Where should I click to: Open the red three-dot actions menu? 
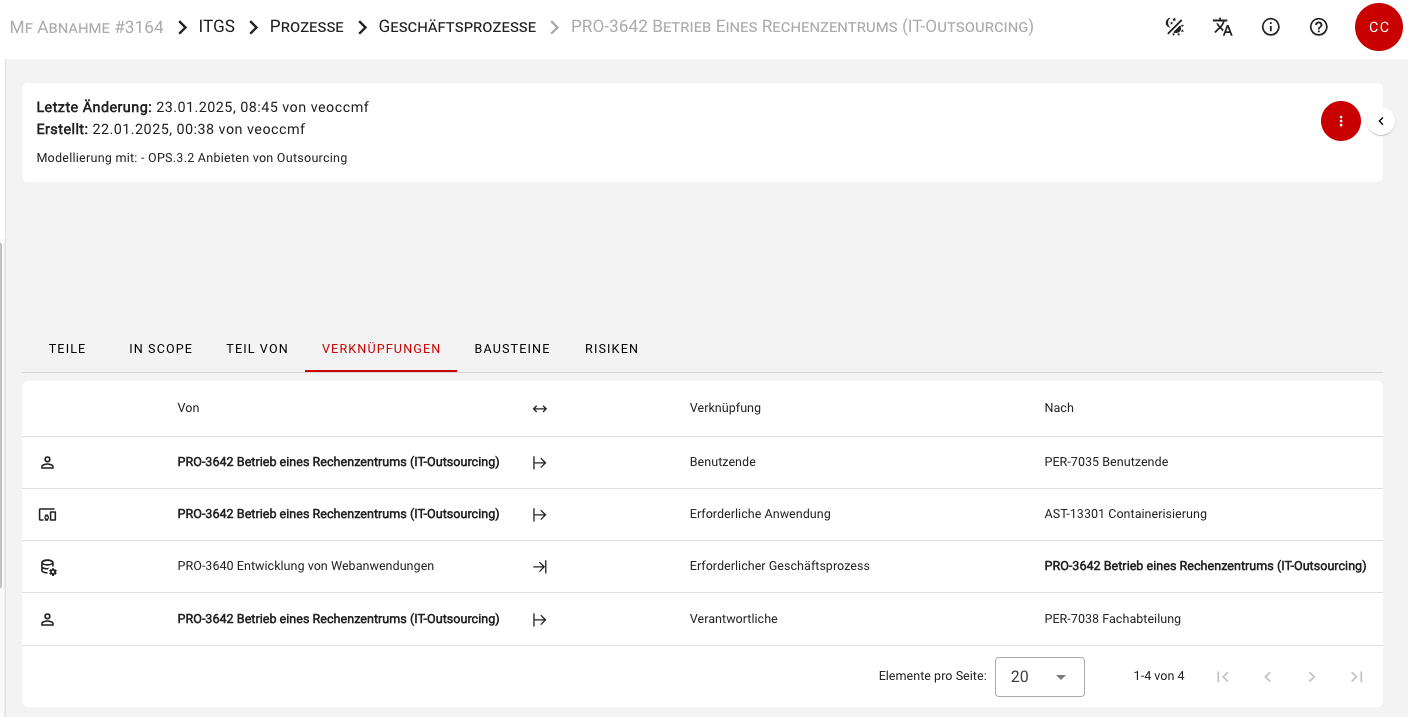[1340, 121]
